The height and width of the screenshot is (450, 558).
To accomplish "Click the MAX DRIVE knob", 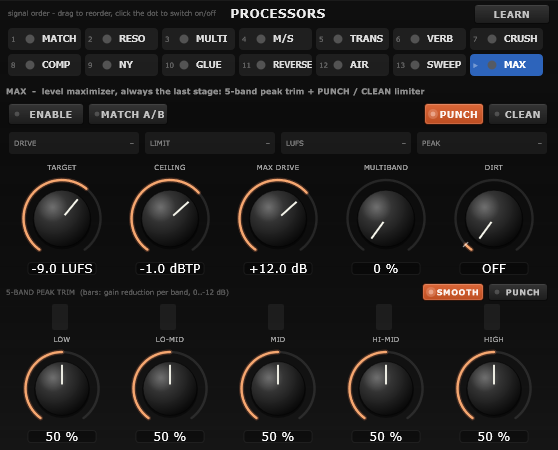I will point(278,218).
